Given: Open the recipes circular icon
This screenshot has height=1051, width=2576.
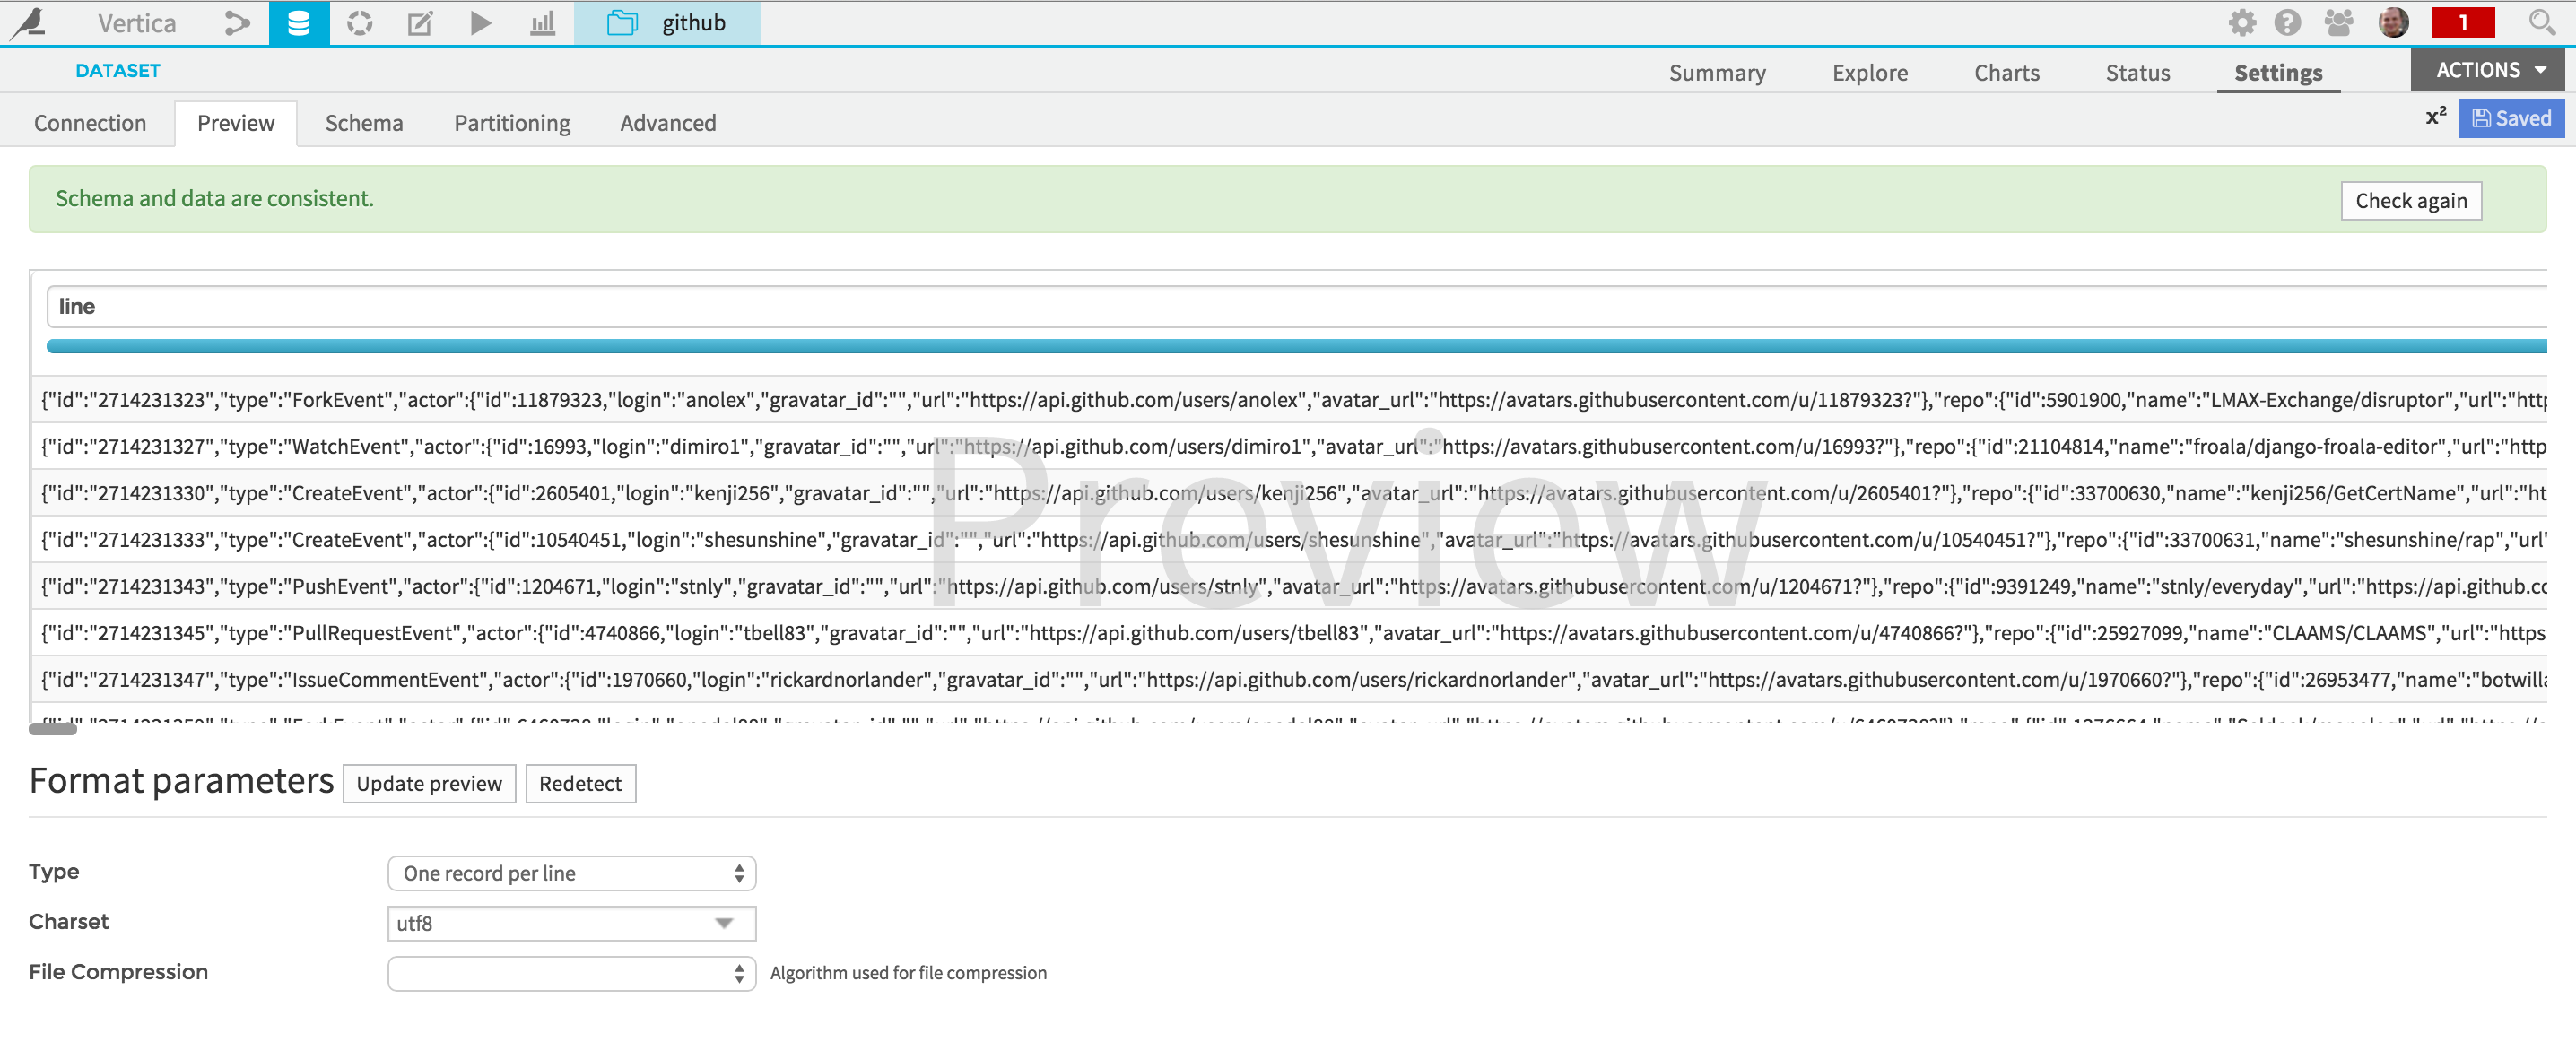Looking at the screenshot, I should (359, 23).
